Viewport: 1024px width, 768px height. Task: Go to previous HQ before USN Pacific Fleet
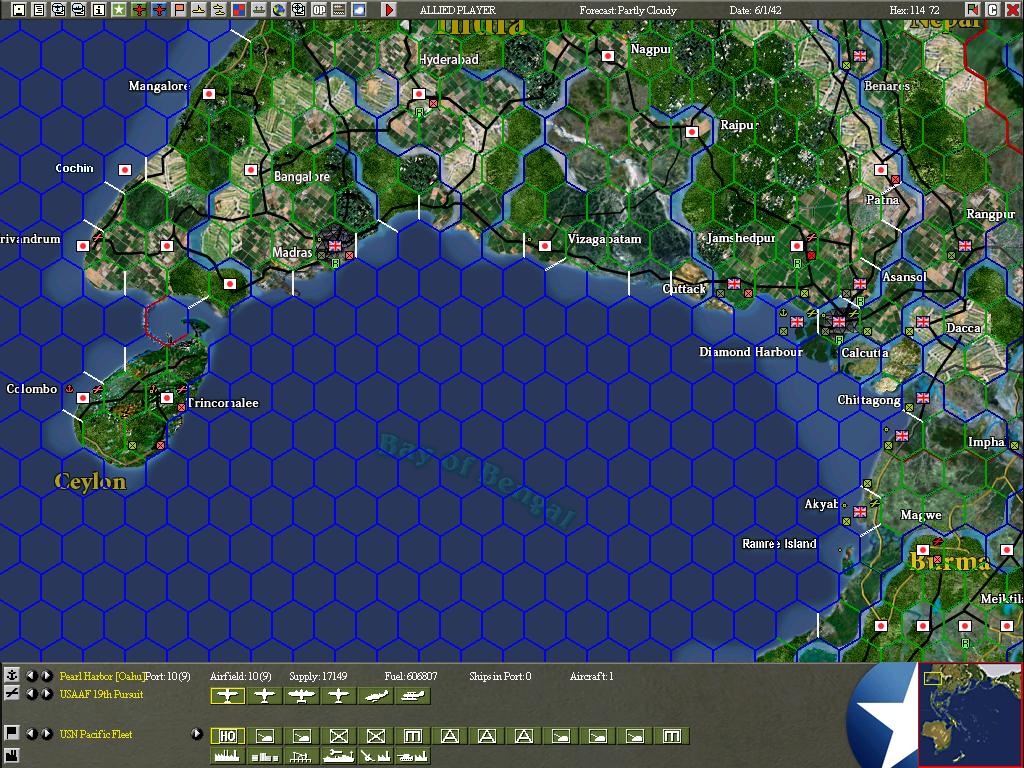(31, 733)
